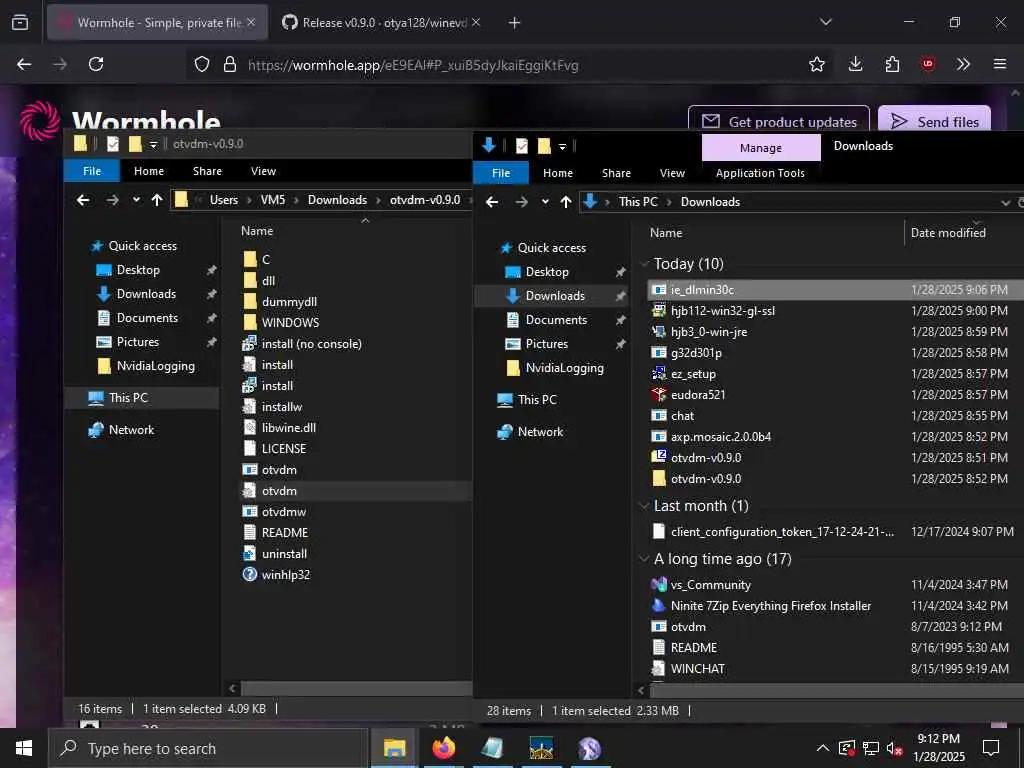
Task: Click the Firefox View icon
Action: tap(20, 23)
